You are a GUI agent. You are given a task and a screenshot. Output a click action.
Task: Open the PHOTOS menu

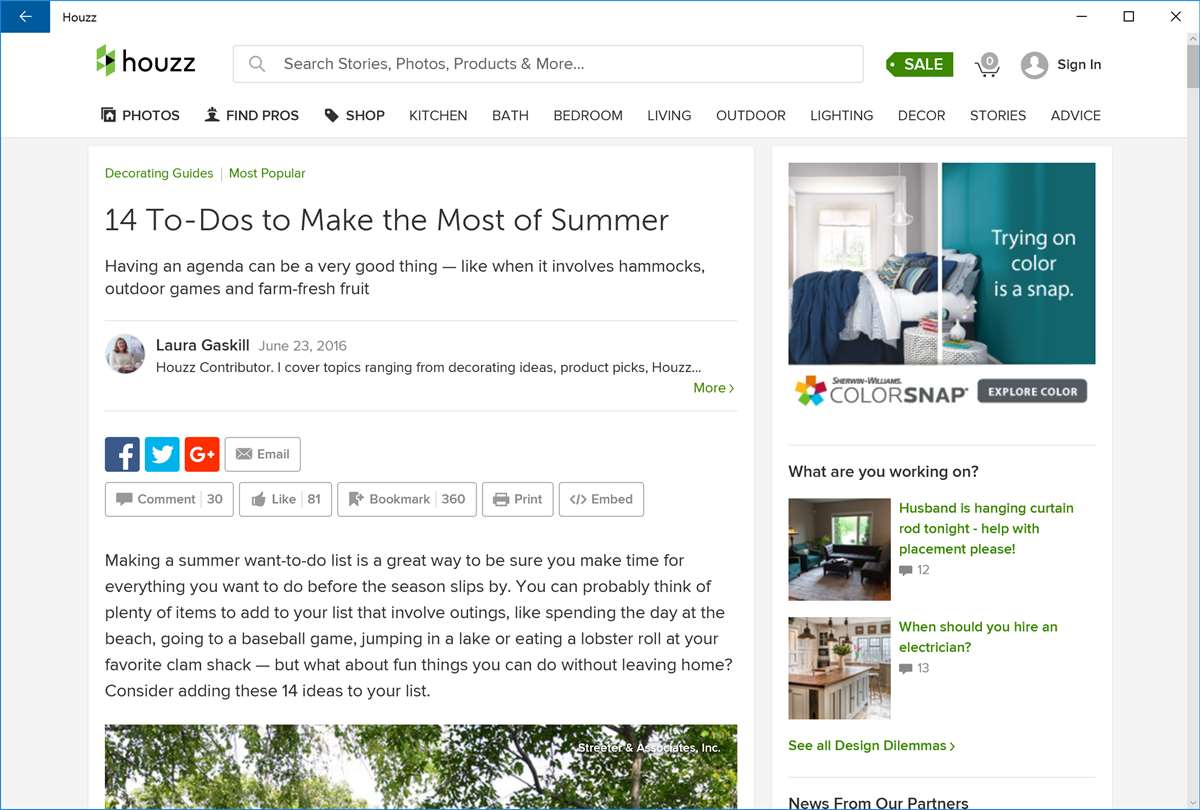pyautogui.click(x=141, y=115)
